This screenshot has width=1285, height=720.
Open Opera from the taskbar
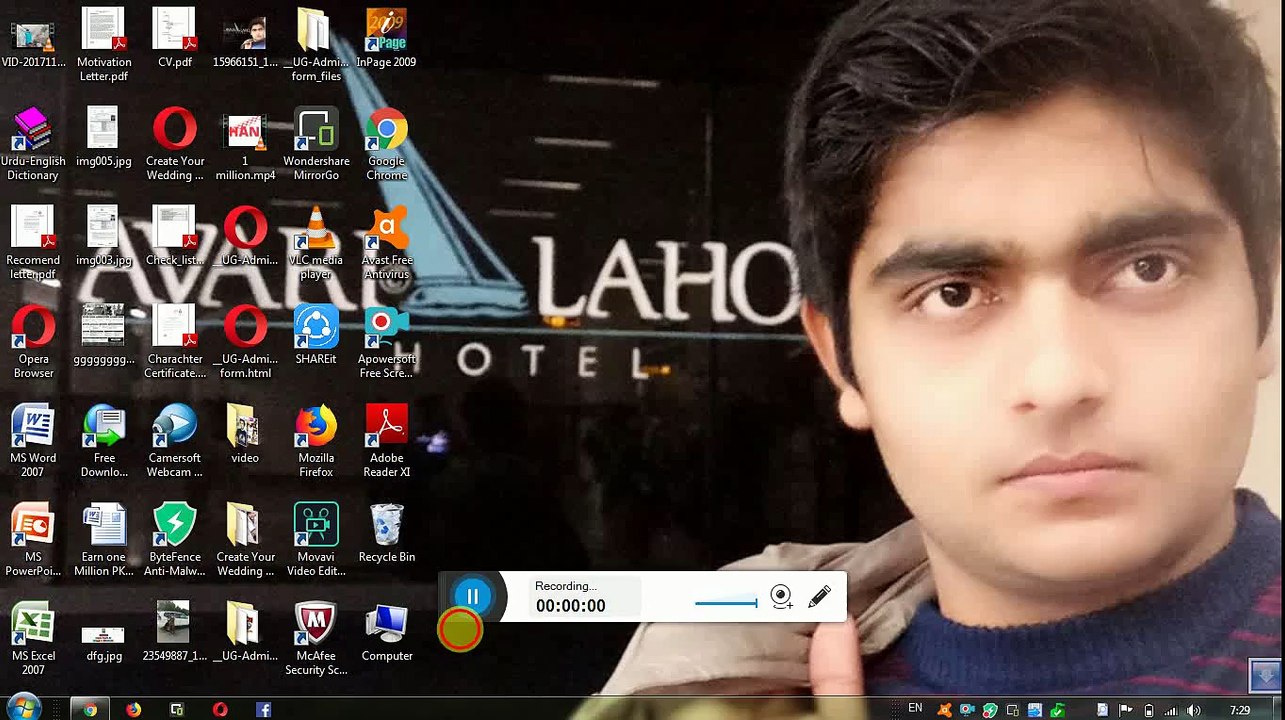(220, 709)
